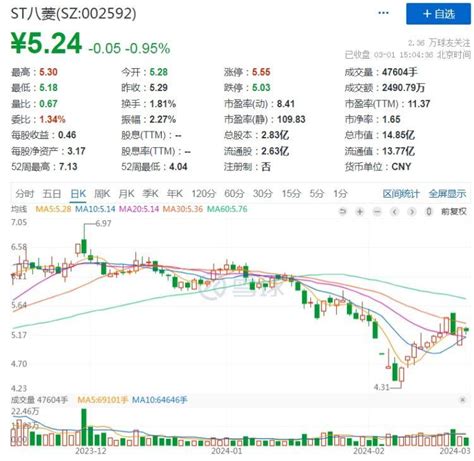
Task: Select the 季K chart tab
Action: tap(150, 194)
